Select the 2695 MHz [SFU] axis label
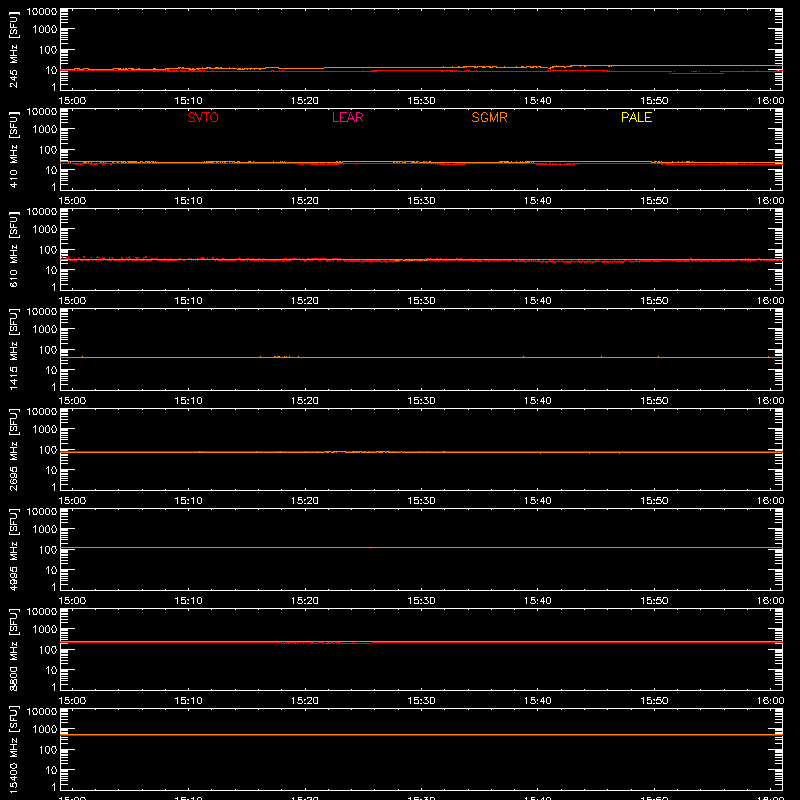This screenshot has height=800, width=800. [13, 449]
